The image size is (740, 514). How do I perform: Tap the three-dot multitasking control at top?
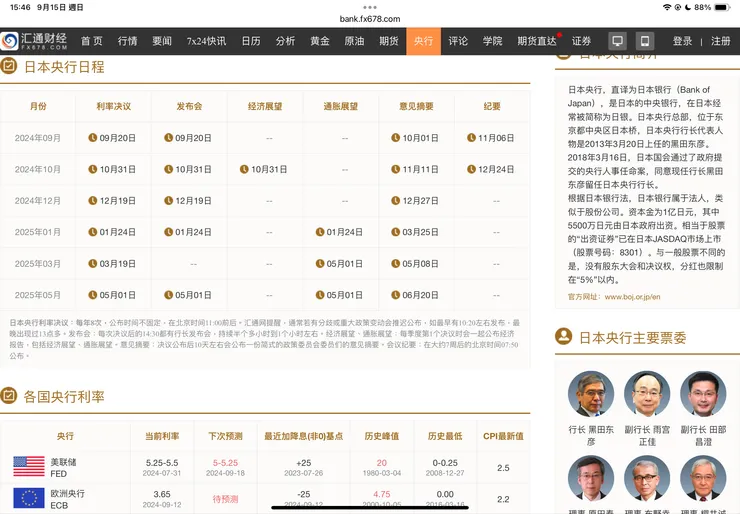(370, 7)
